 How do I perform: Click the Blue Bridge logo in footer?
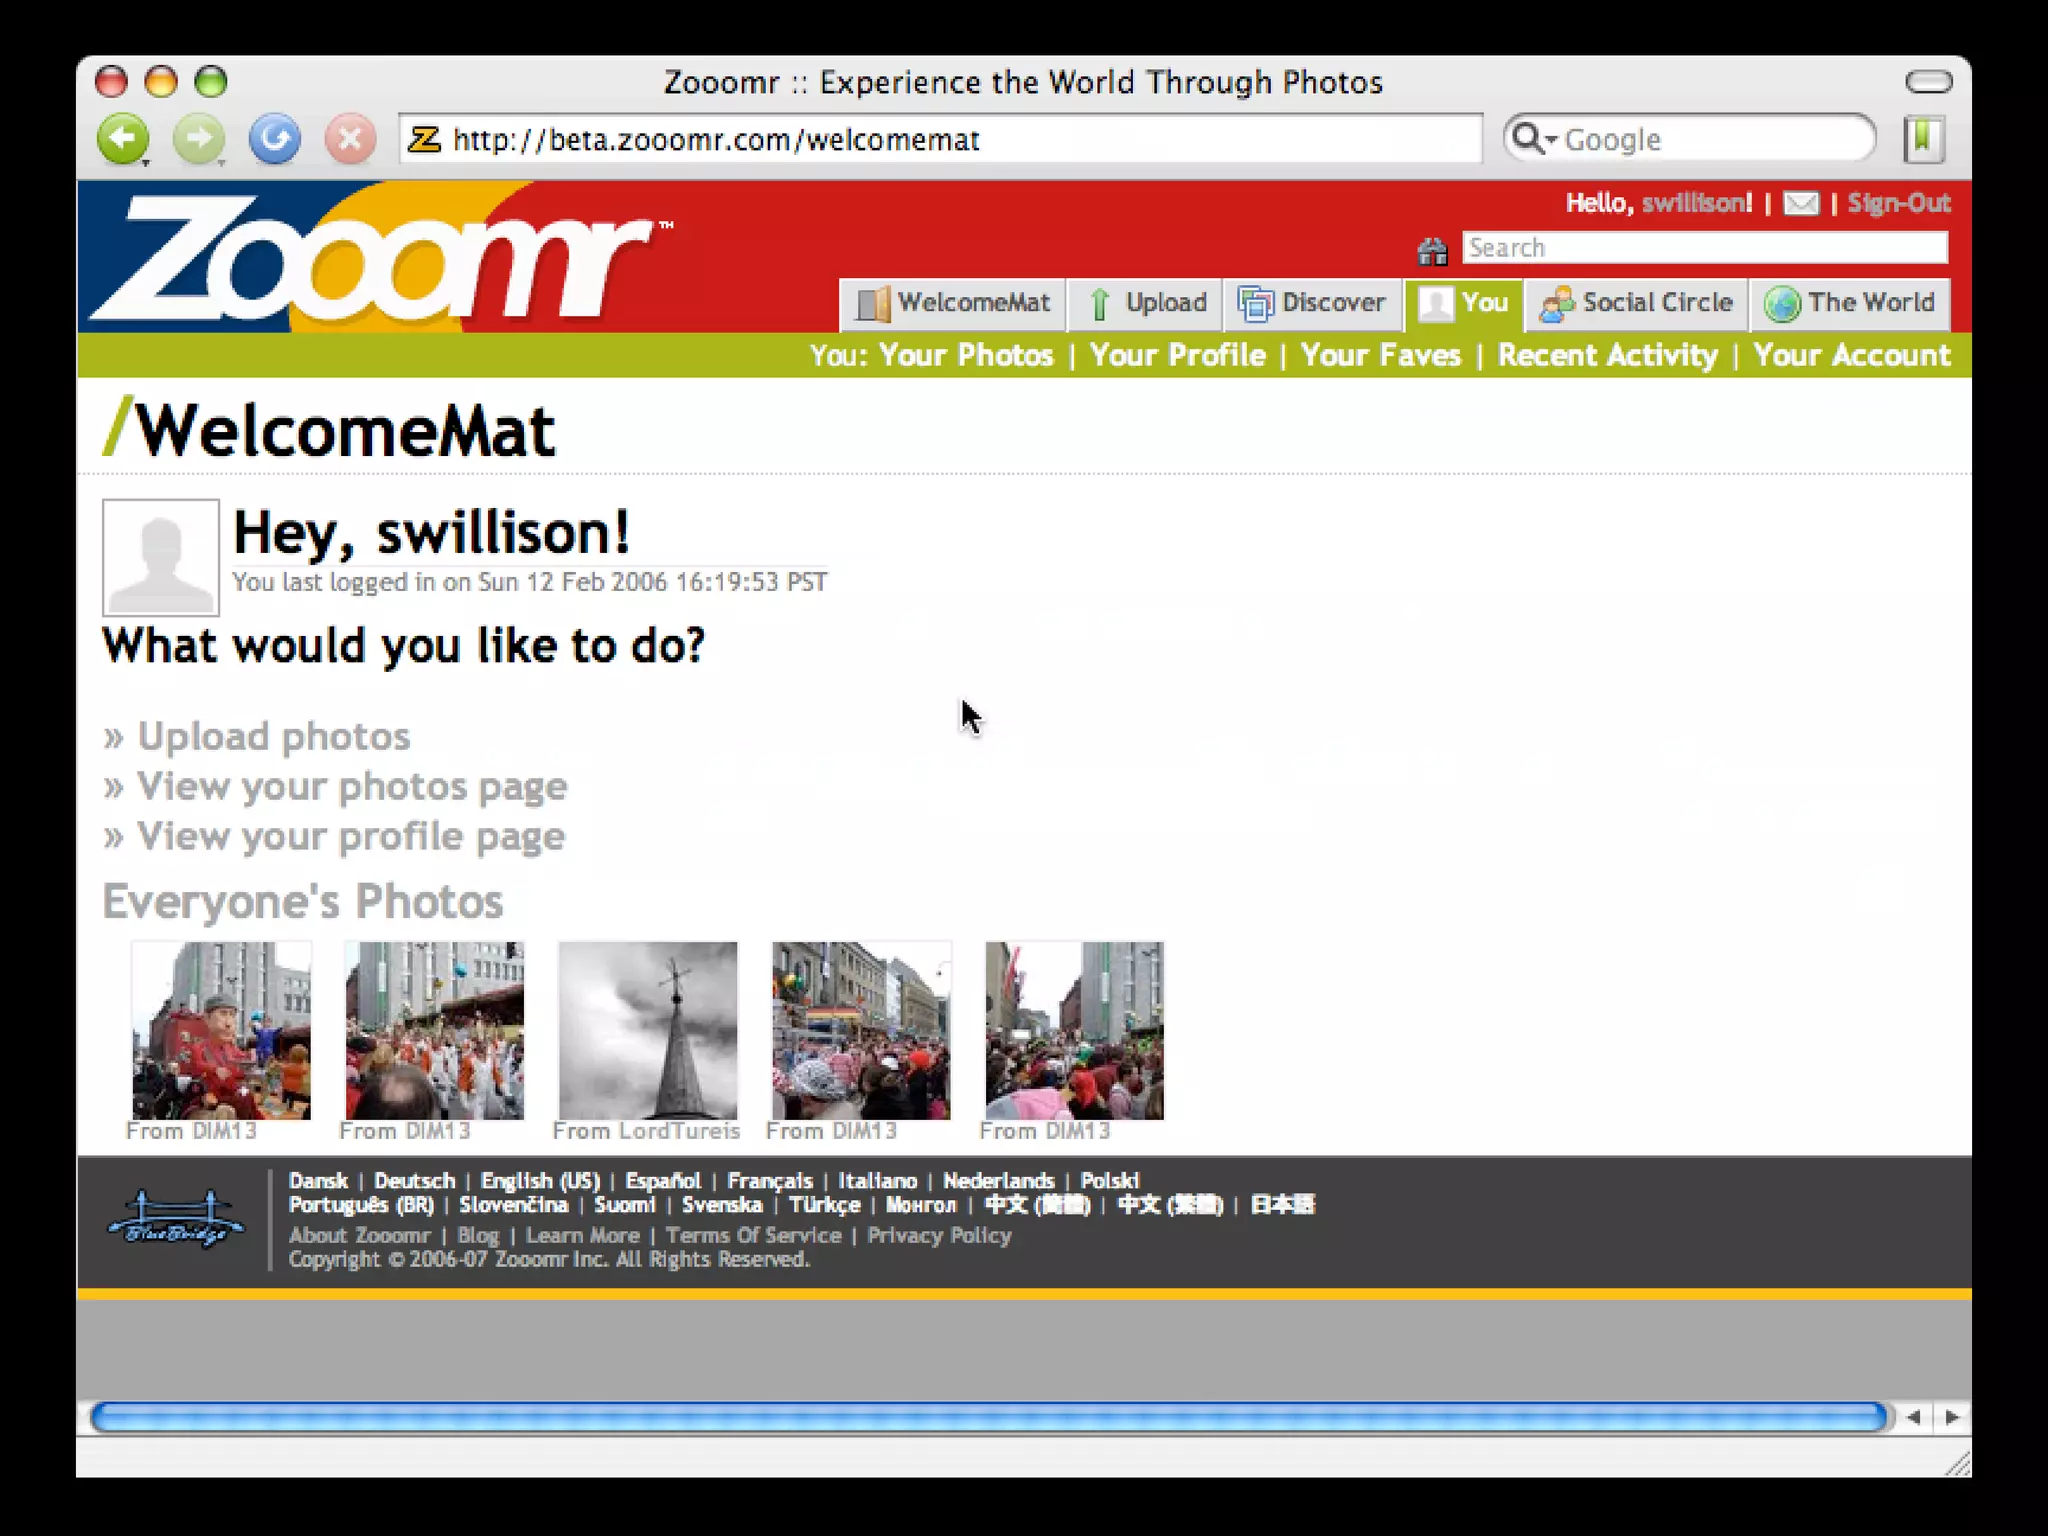pos(176,1219)
